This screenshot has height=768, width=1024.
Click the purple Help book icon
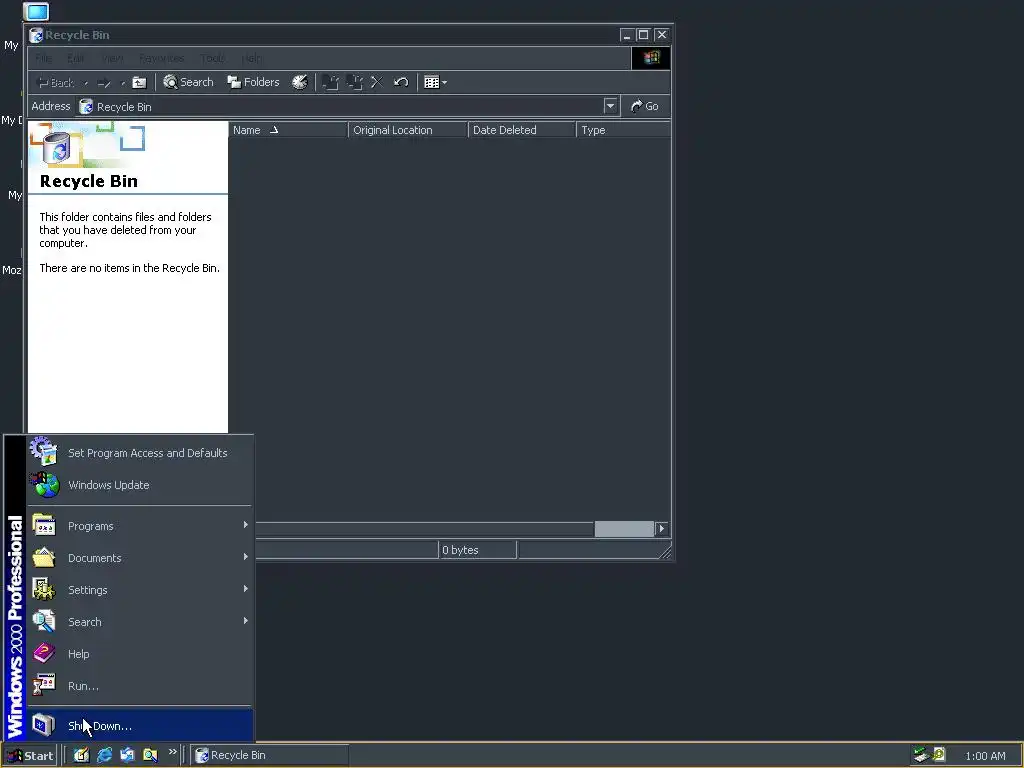44,653
